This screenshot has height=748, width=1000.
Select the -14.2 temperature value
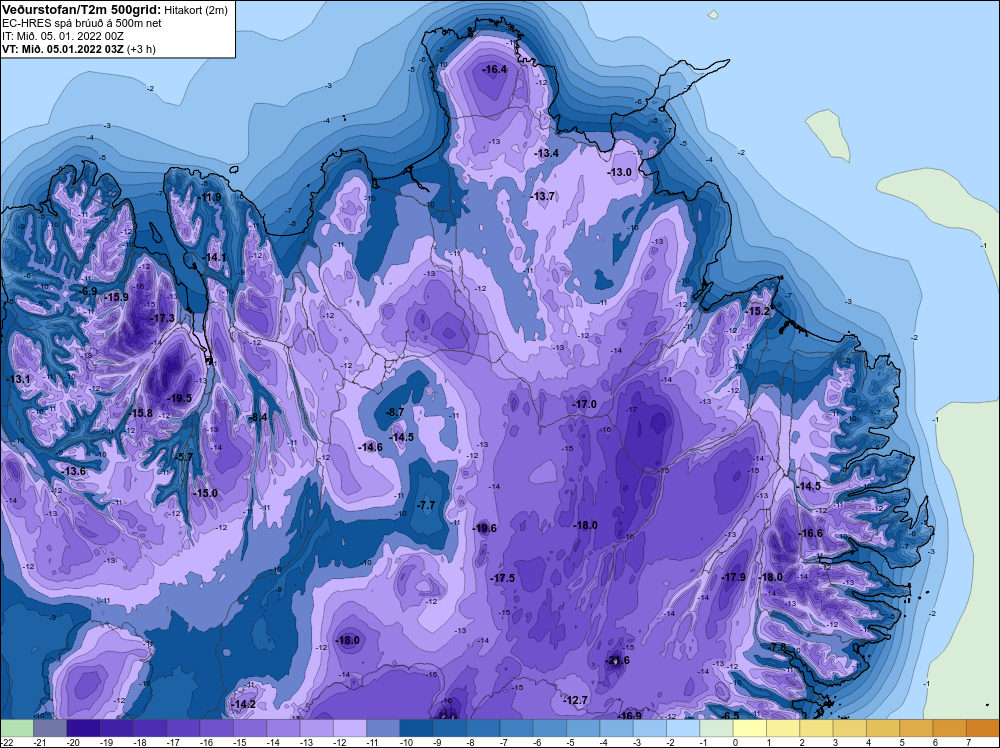click(243, 704)
